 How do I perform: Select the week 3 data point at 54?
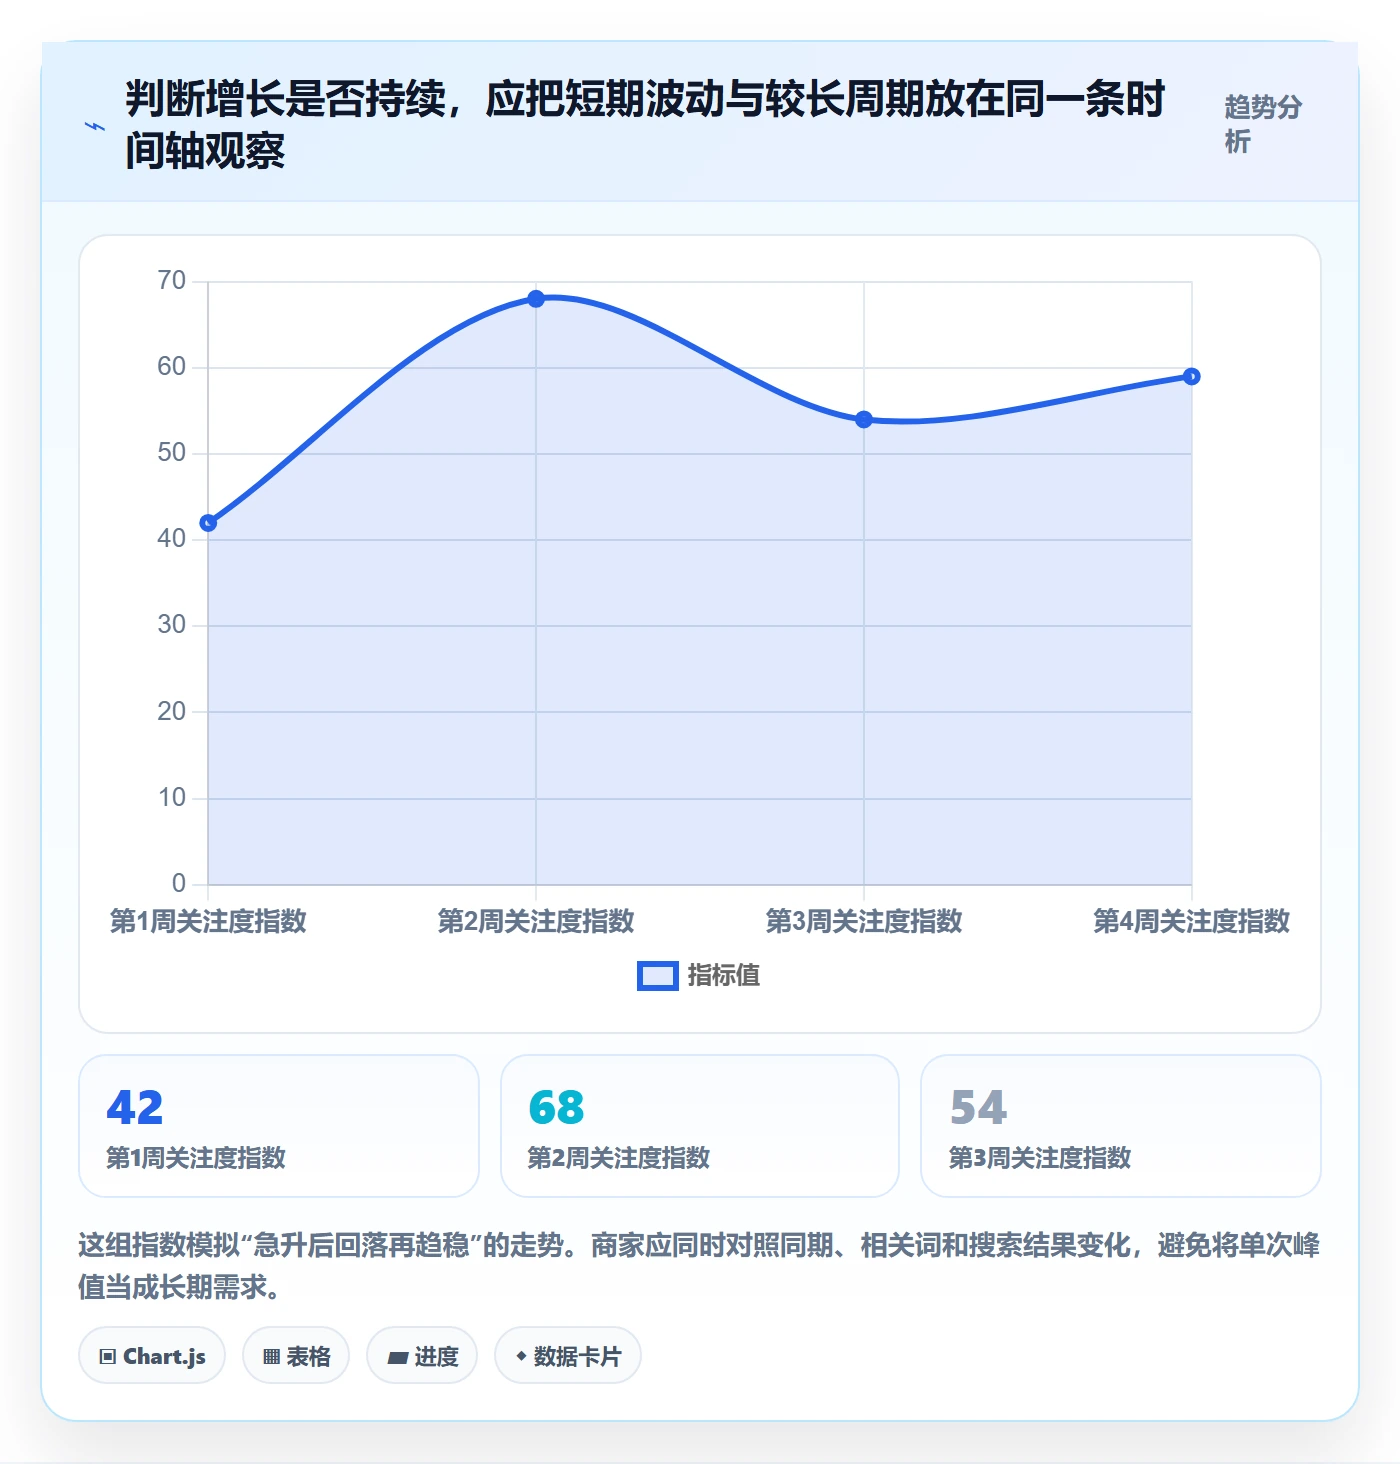click(864, 420)
